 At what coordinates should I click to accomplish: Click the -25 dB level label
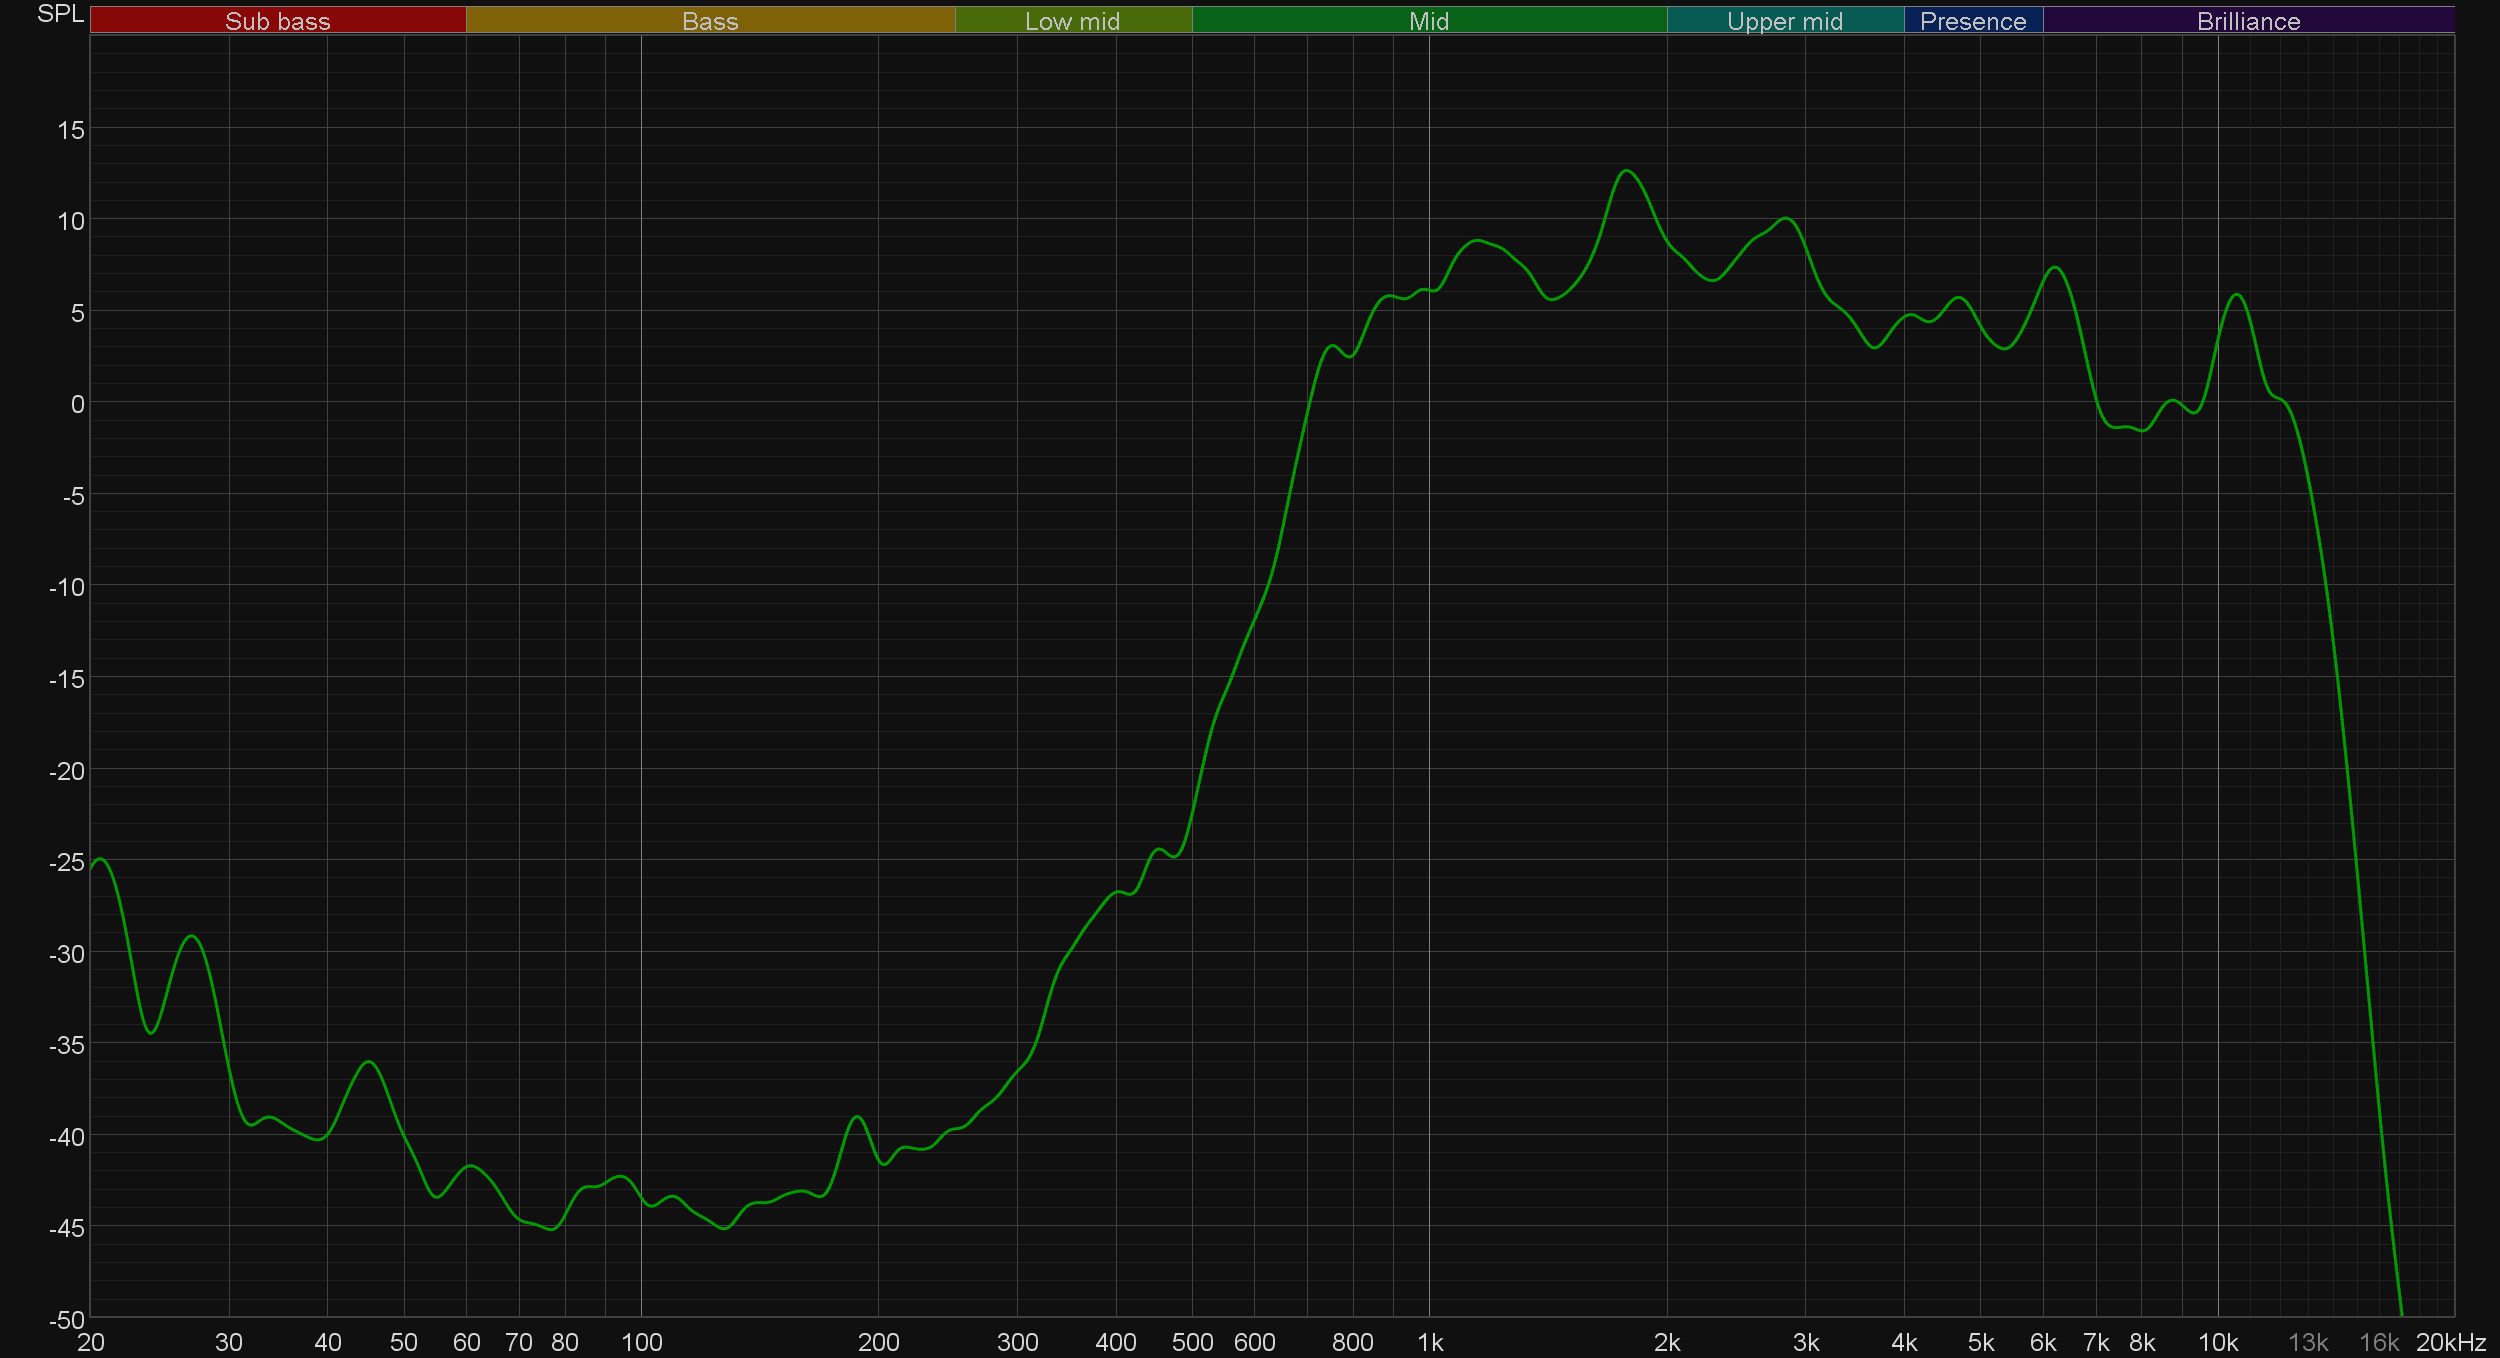pos(67,862)
